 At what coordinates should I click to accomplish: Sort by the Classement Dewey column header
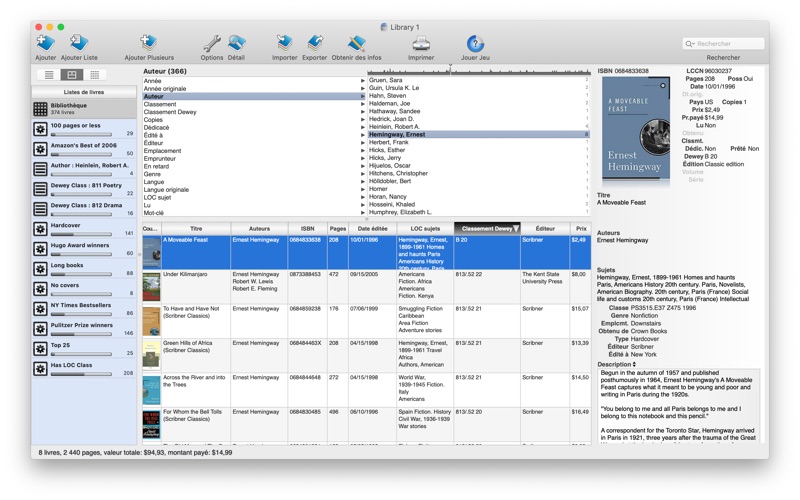[x=486, y=229]
